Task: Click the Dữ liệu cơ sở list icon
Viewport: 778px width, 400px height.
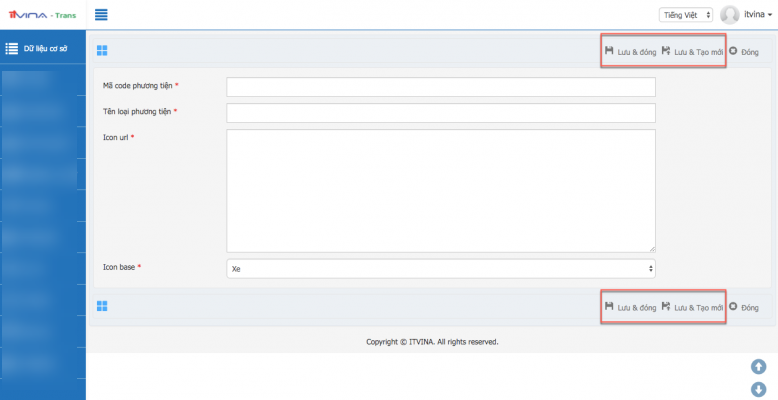Action: click(12, 48)
